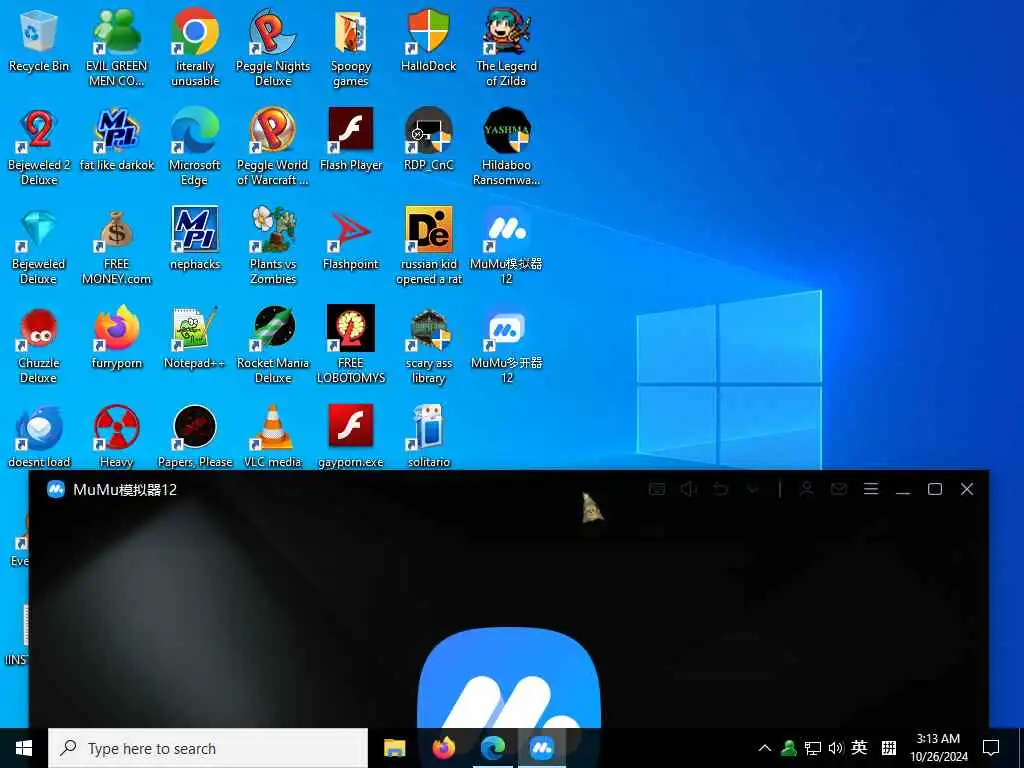Screen dimensions: 1024x768
Task: Open the Action Center notifications icon
Action: point(991,748)
